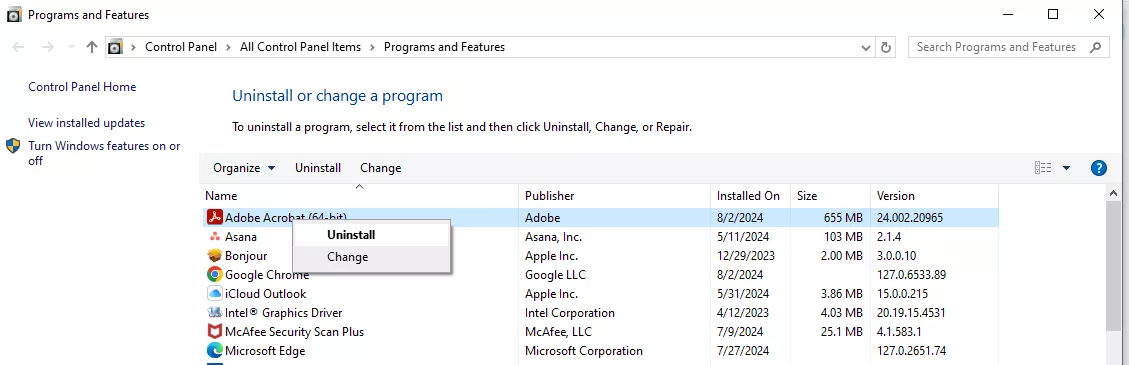Select the Asana row

coord(600,236)
